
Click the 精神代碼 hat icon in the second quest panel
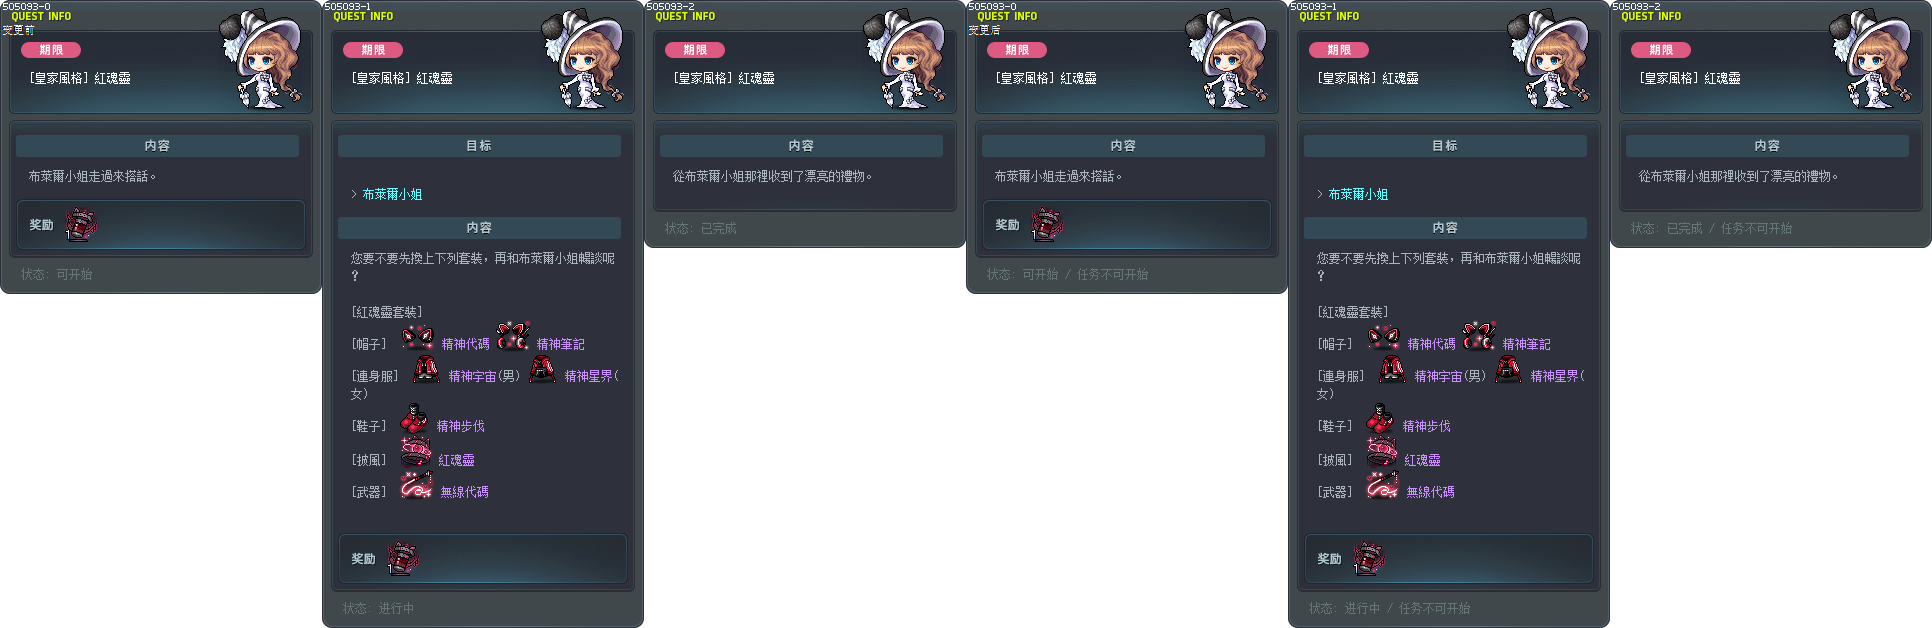pos(417,337)
